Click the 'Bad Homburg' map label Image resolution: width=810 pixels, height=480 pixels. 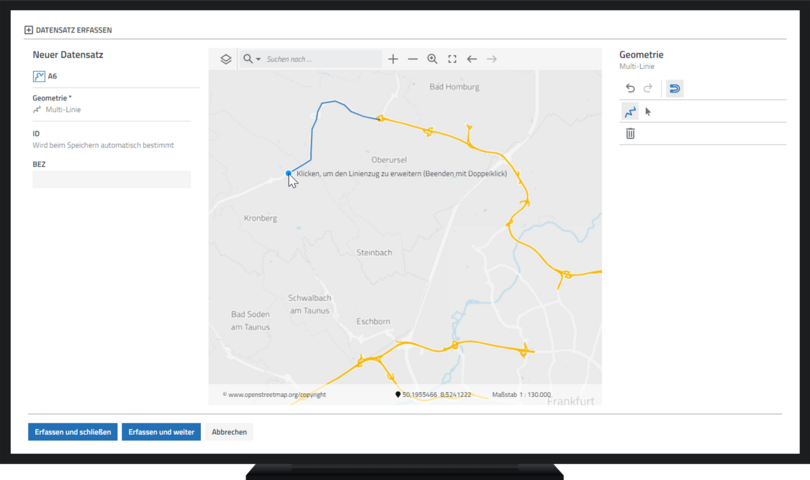point(454,87)
